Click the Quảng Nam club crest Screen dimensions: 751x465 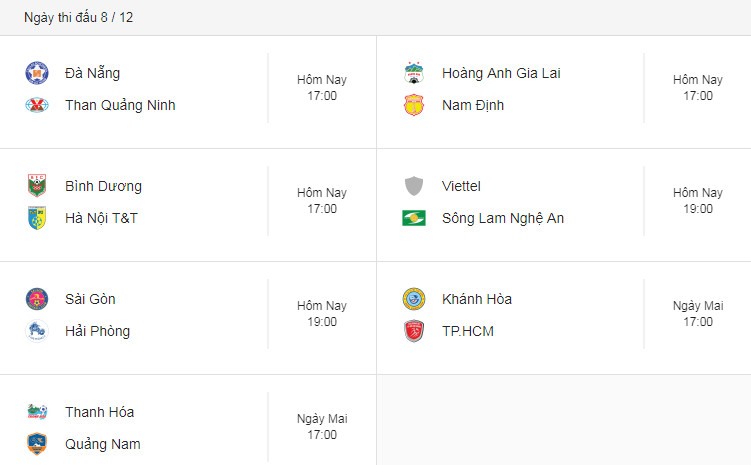tap(37, 444)
